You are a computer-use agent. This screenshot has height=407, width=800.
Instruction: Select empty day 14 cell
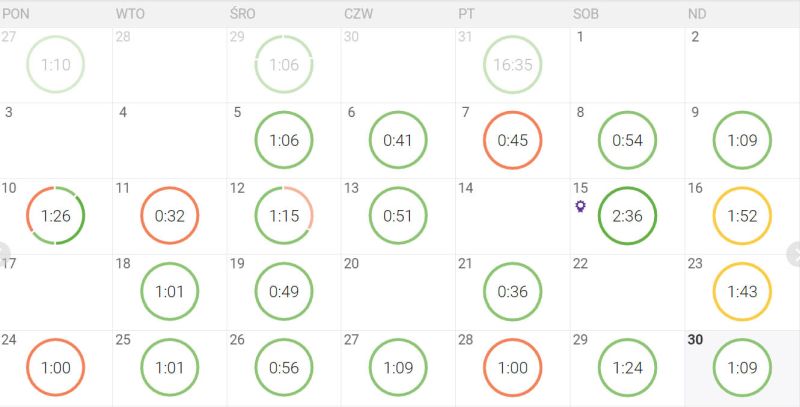[x=512, y=216]
